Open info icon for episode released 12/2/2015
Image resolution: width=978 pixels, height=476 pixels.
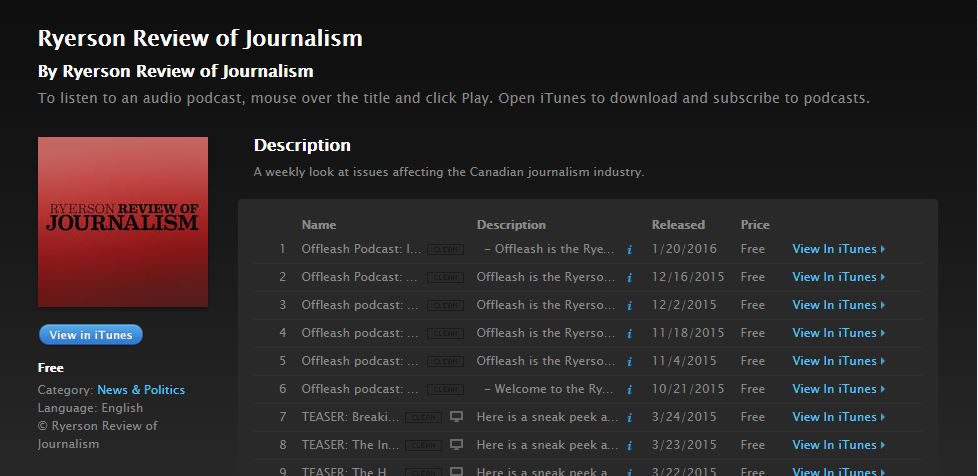click(629, 306)
